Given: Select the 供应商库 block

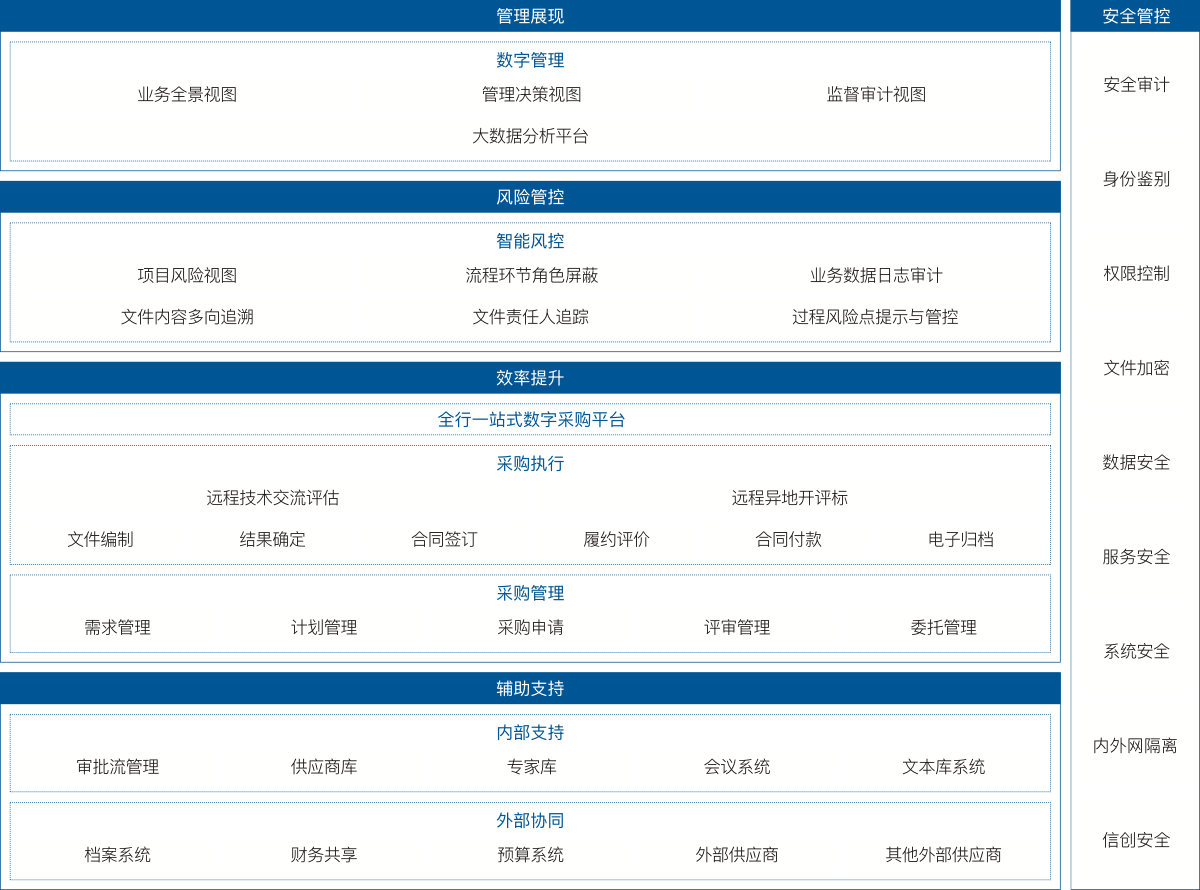Looking at the screenshot, I should point(324,767).
